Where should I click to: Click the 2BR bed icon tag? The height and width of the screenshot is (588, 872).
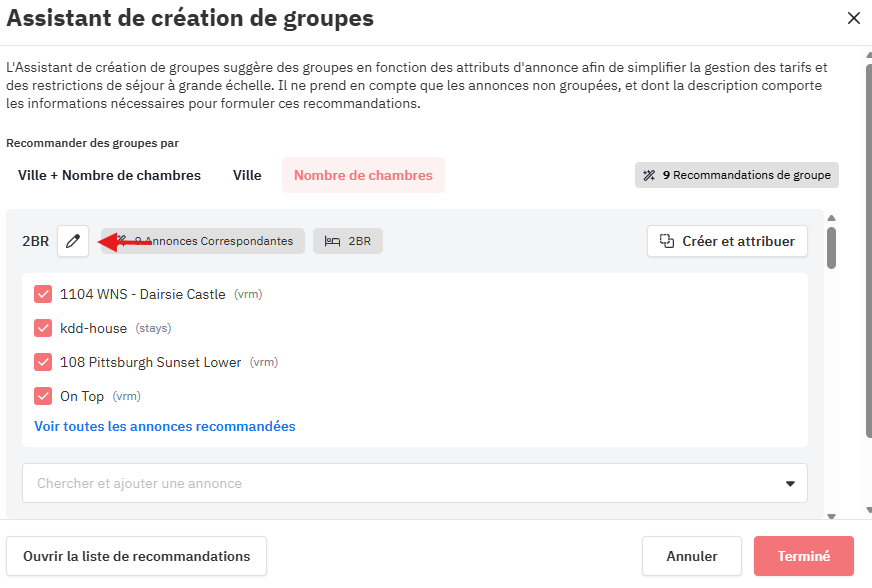348,241
